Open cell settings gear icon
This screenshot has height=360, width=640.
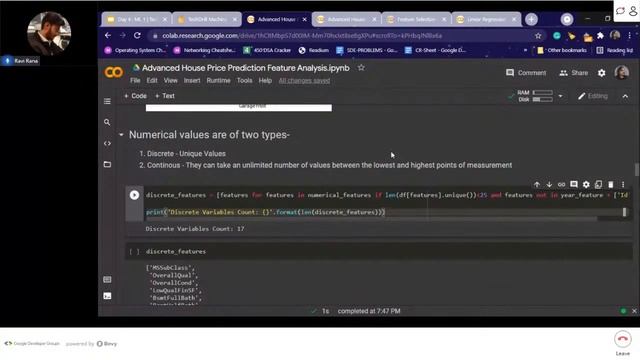(586, 184)
